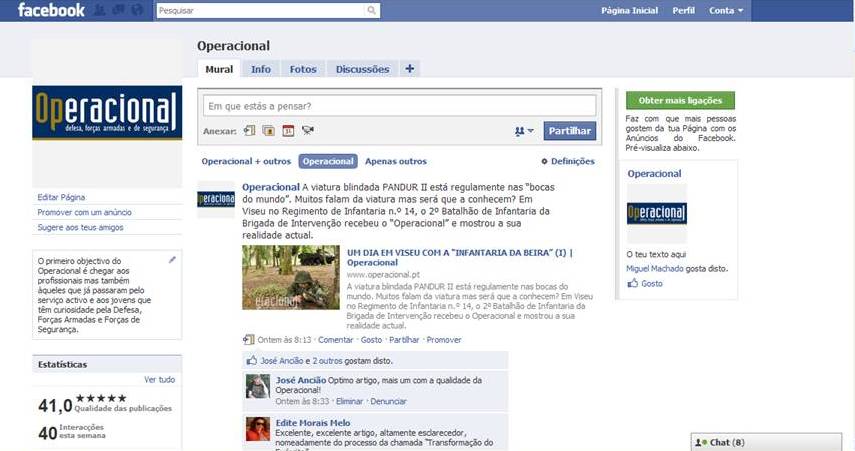
Task: Open Ver tudo statistics link
Action: pyautogui.click(x=160, y=380)
